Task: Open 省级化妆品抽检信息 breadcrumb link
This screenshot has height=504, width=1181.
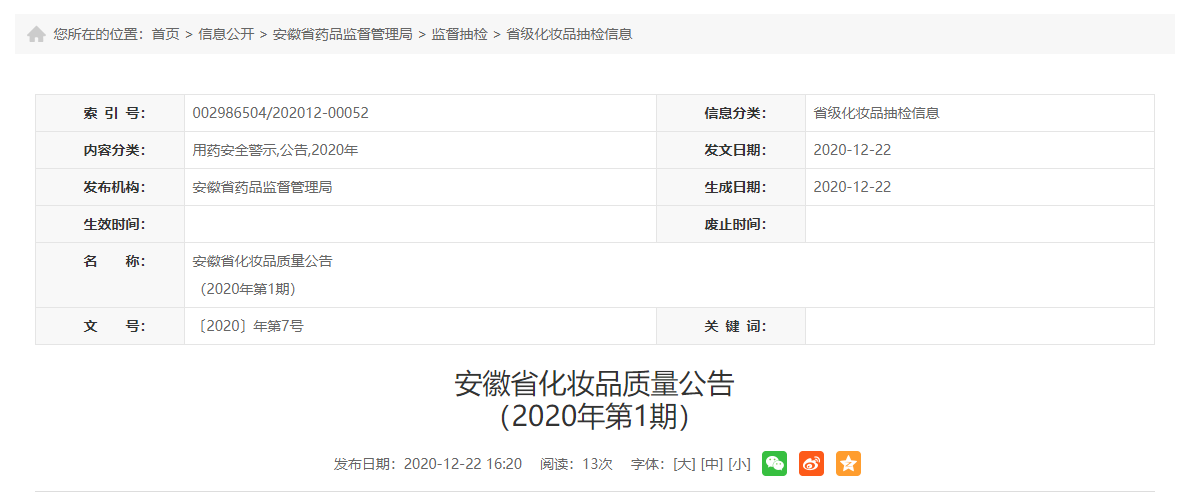Action: [569, 34]
